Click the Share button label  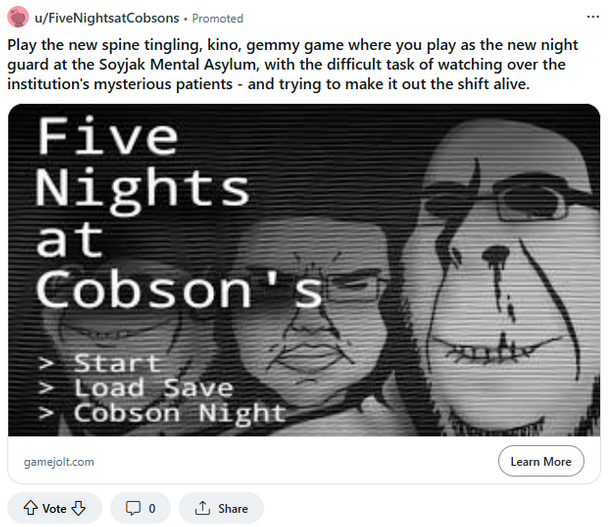pyautogui.click(x=233, y=508)
